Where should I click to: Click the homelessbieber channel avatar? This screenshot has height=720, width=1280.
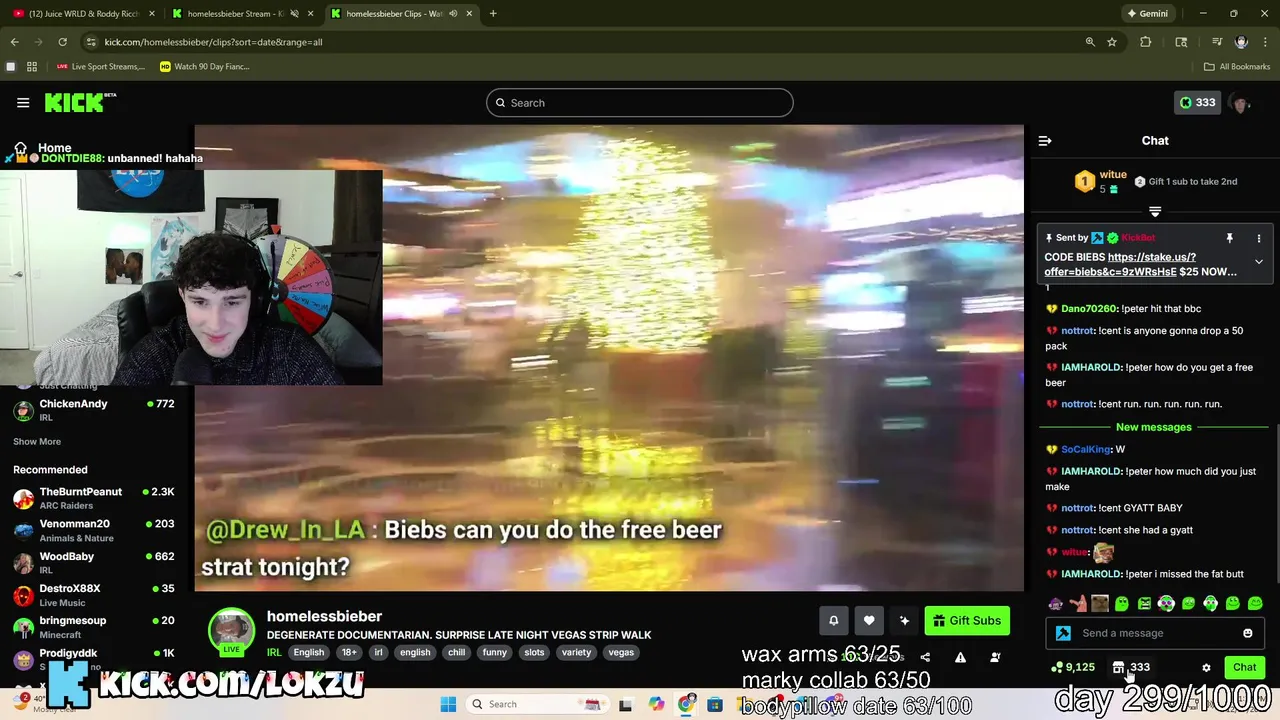click(x=231, y=630)
